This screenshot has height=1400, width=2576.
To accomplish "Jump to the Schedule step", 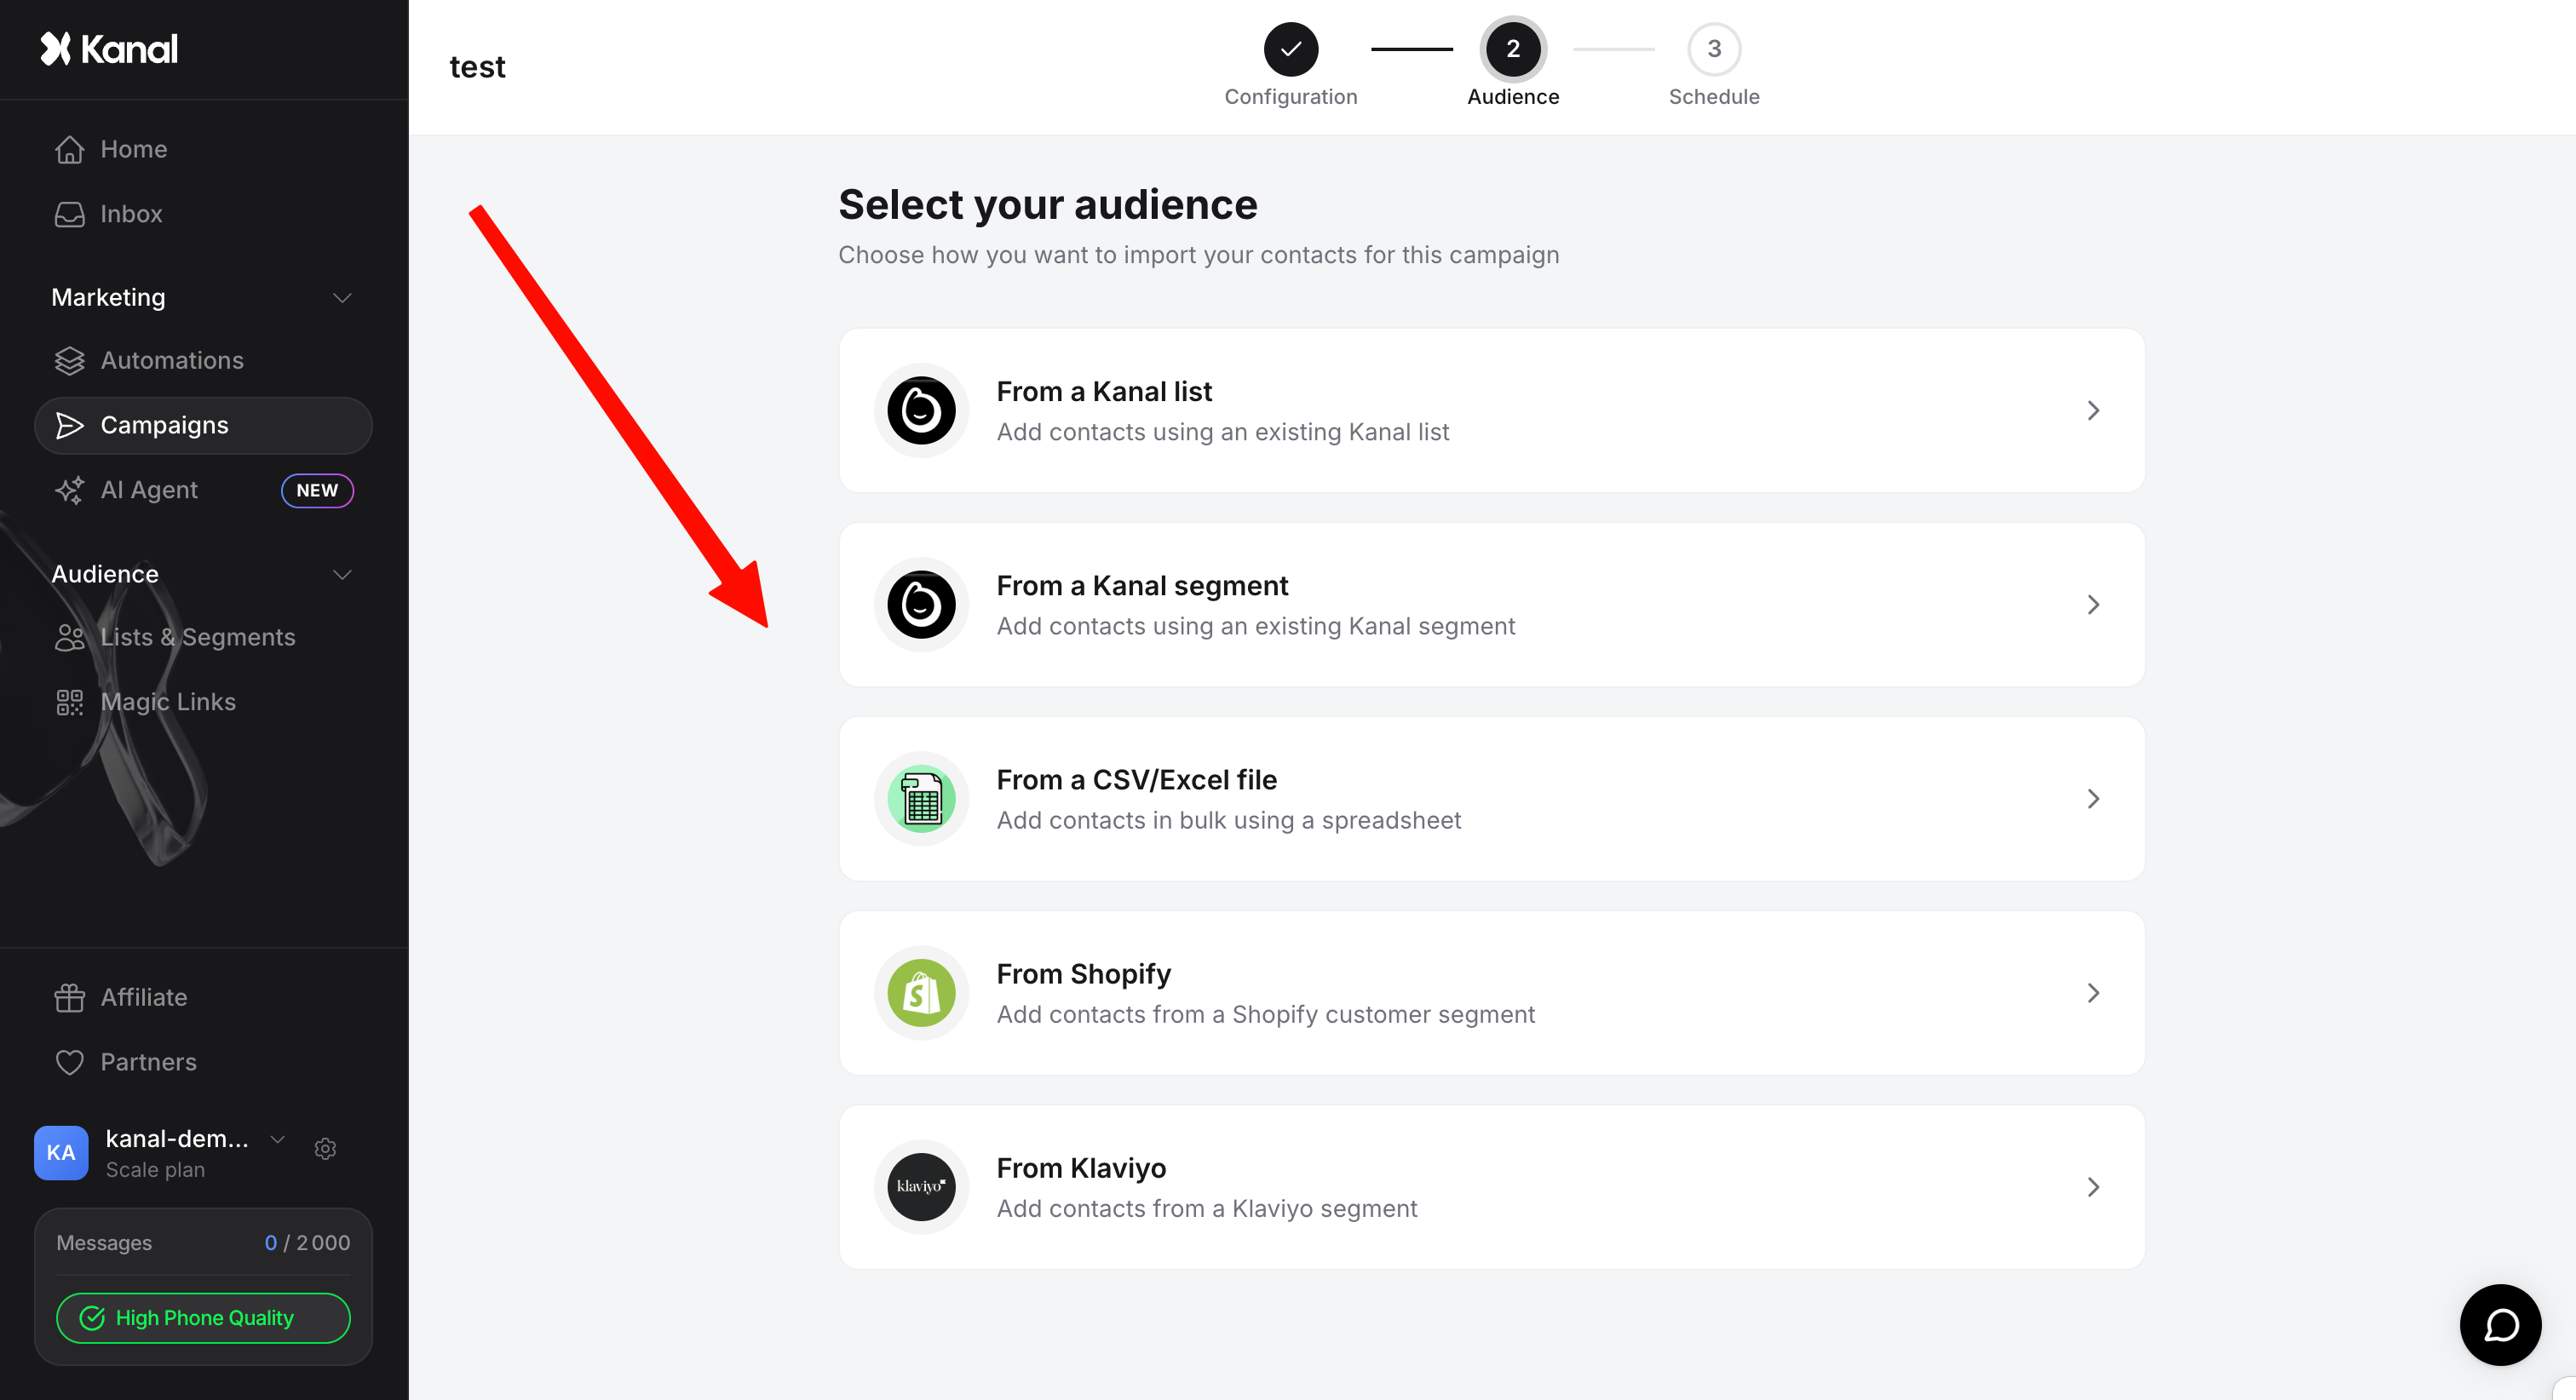I will click(x=1713, y=50).
